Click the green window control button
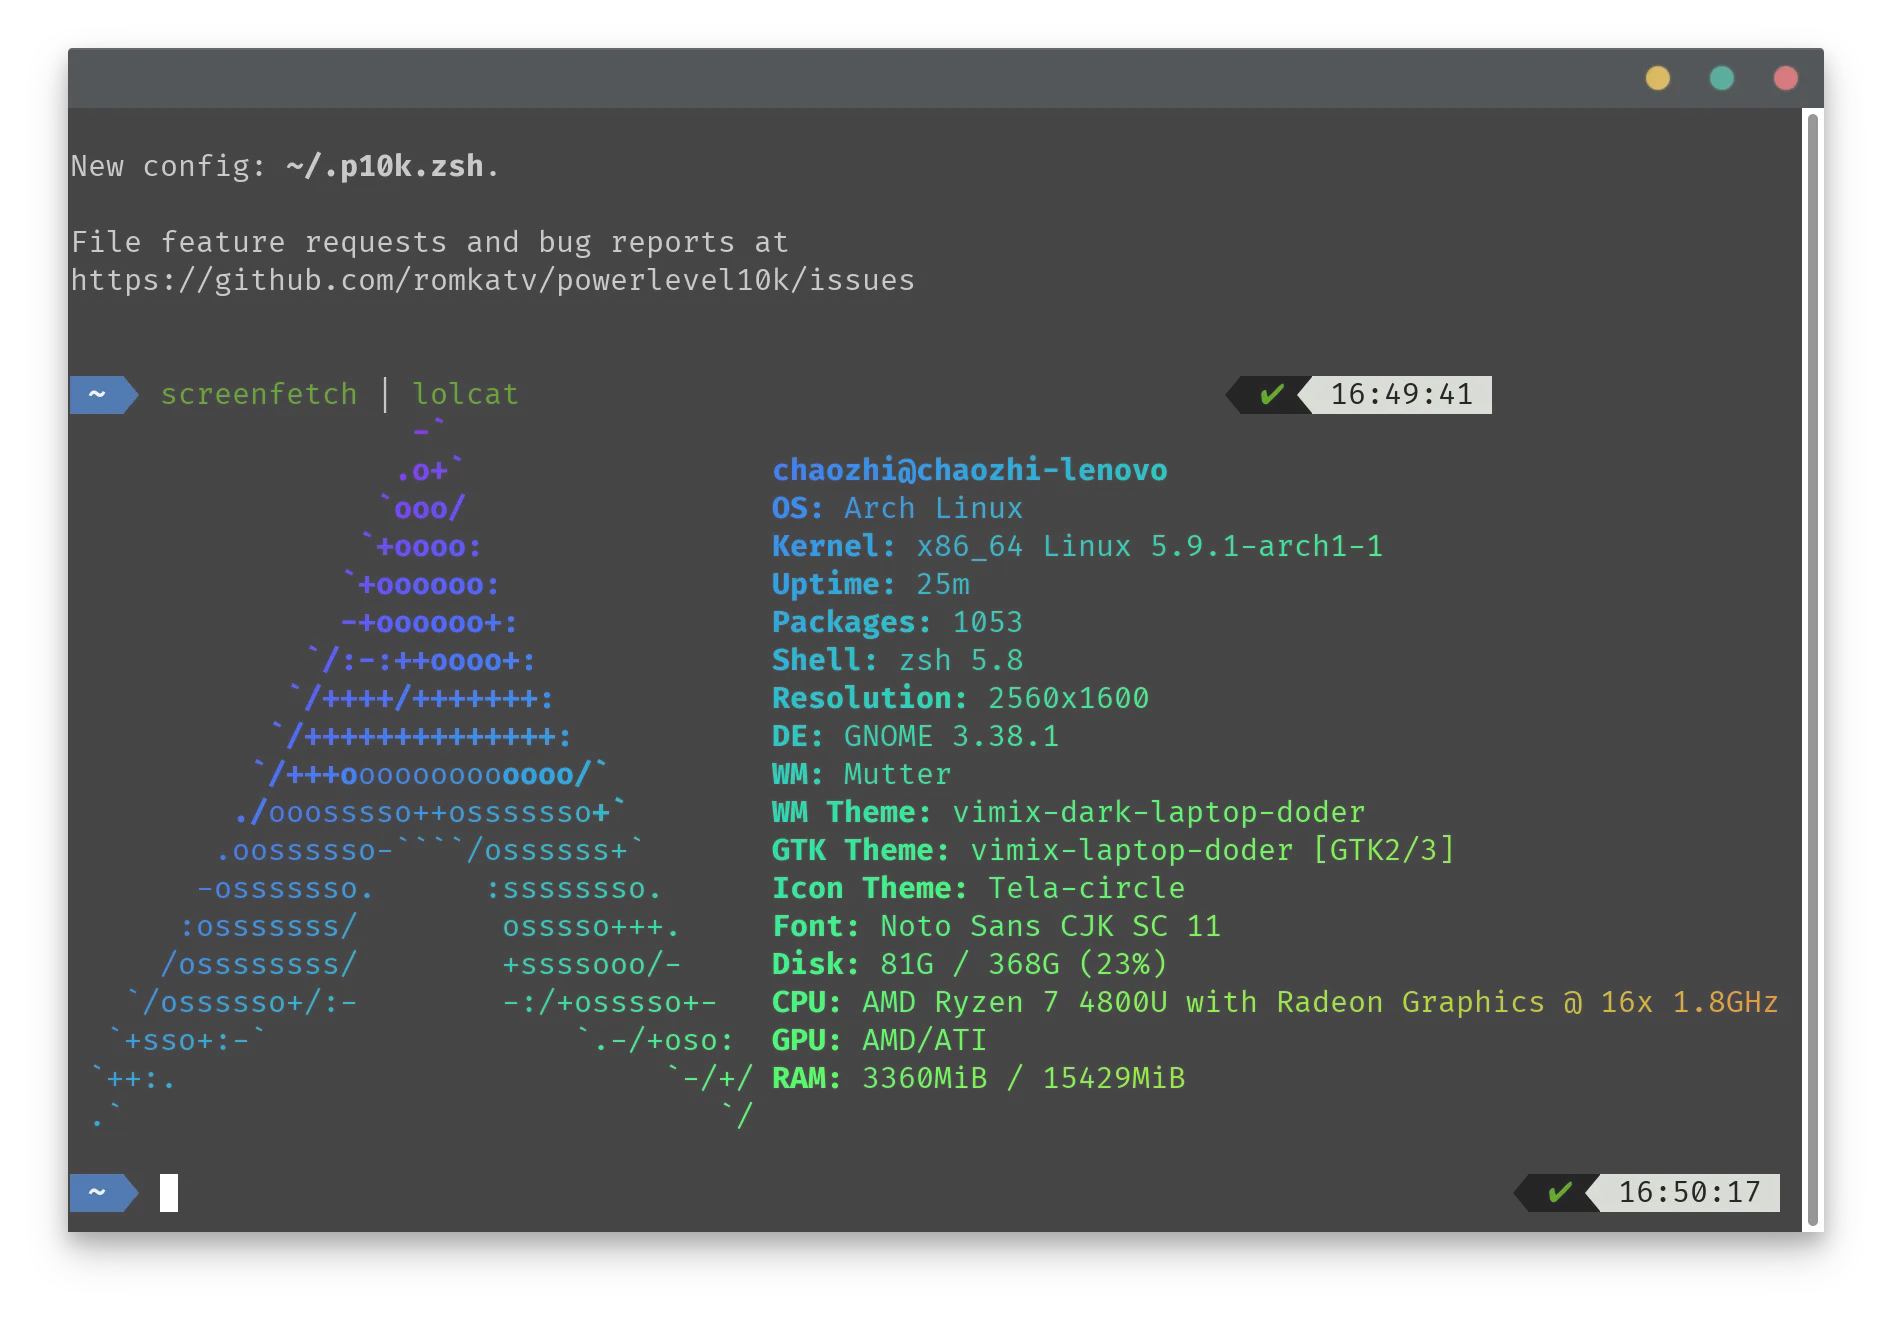1892x1320 pixels. [1721, 78]
